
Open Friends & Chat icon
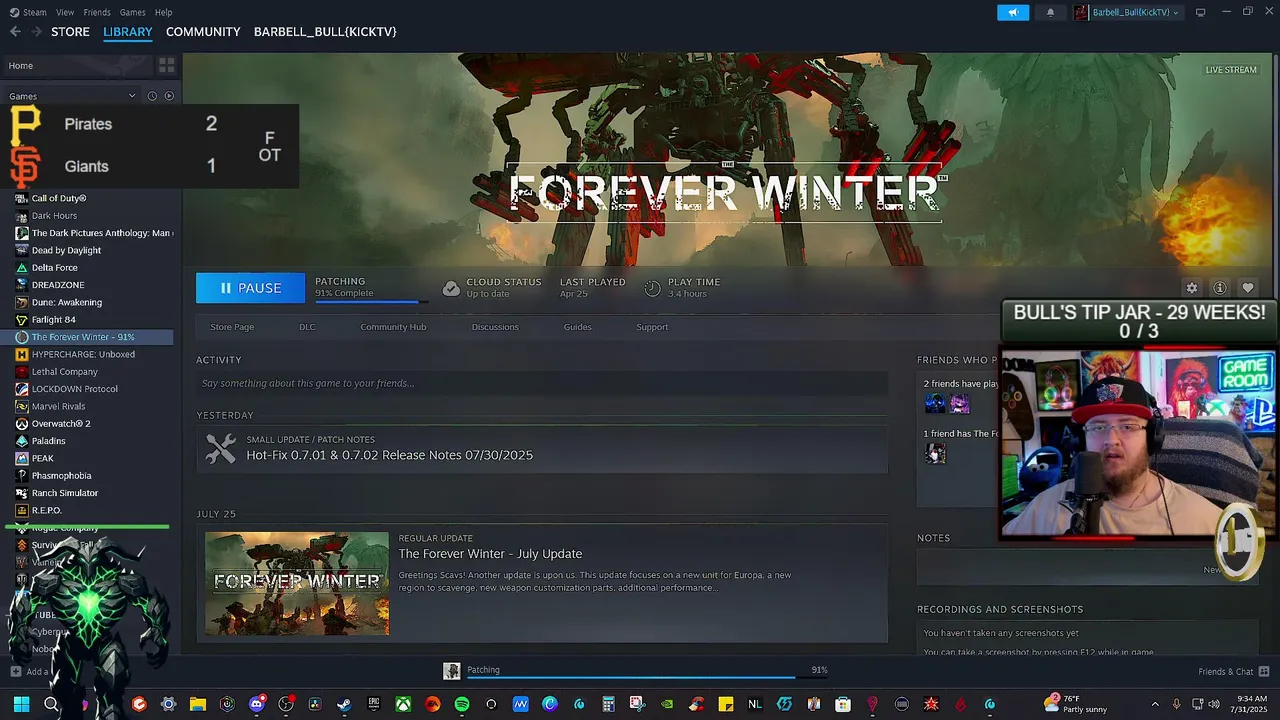[1264, 671]
